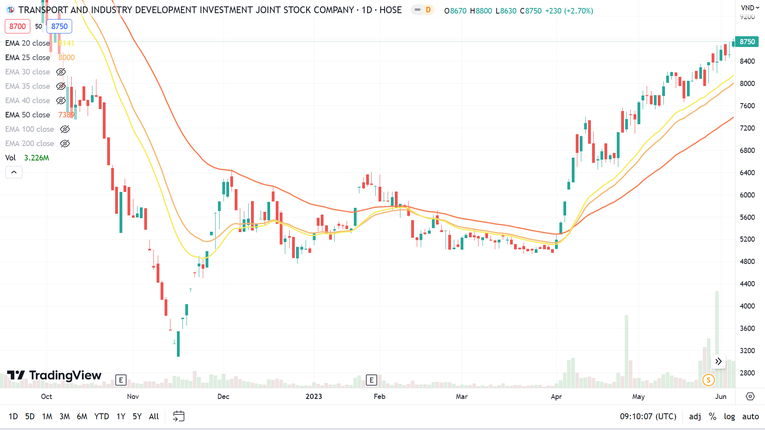Click the scroll-to-latest-bar double arrow icon

click(718, 362)
